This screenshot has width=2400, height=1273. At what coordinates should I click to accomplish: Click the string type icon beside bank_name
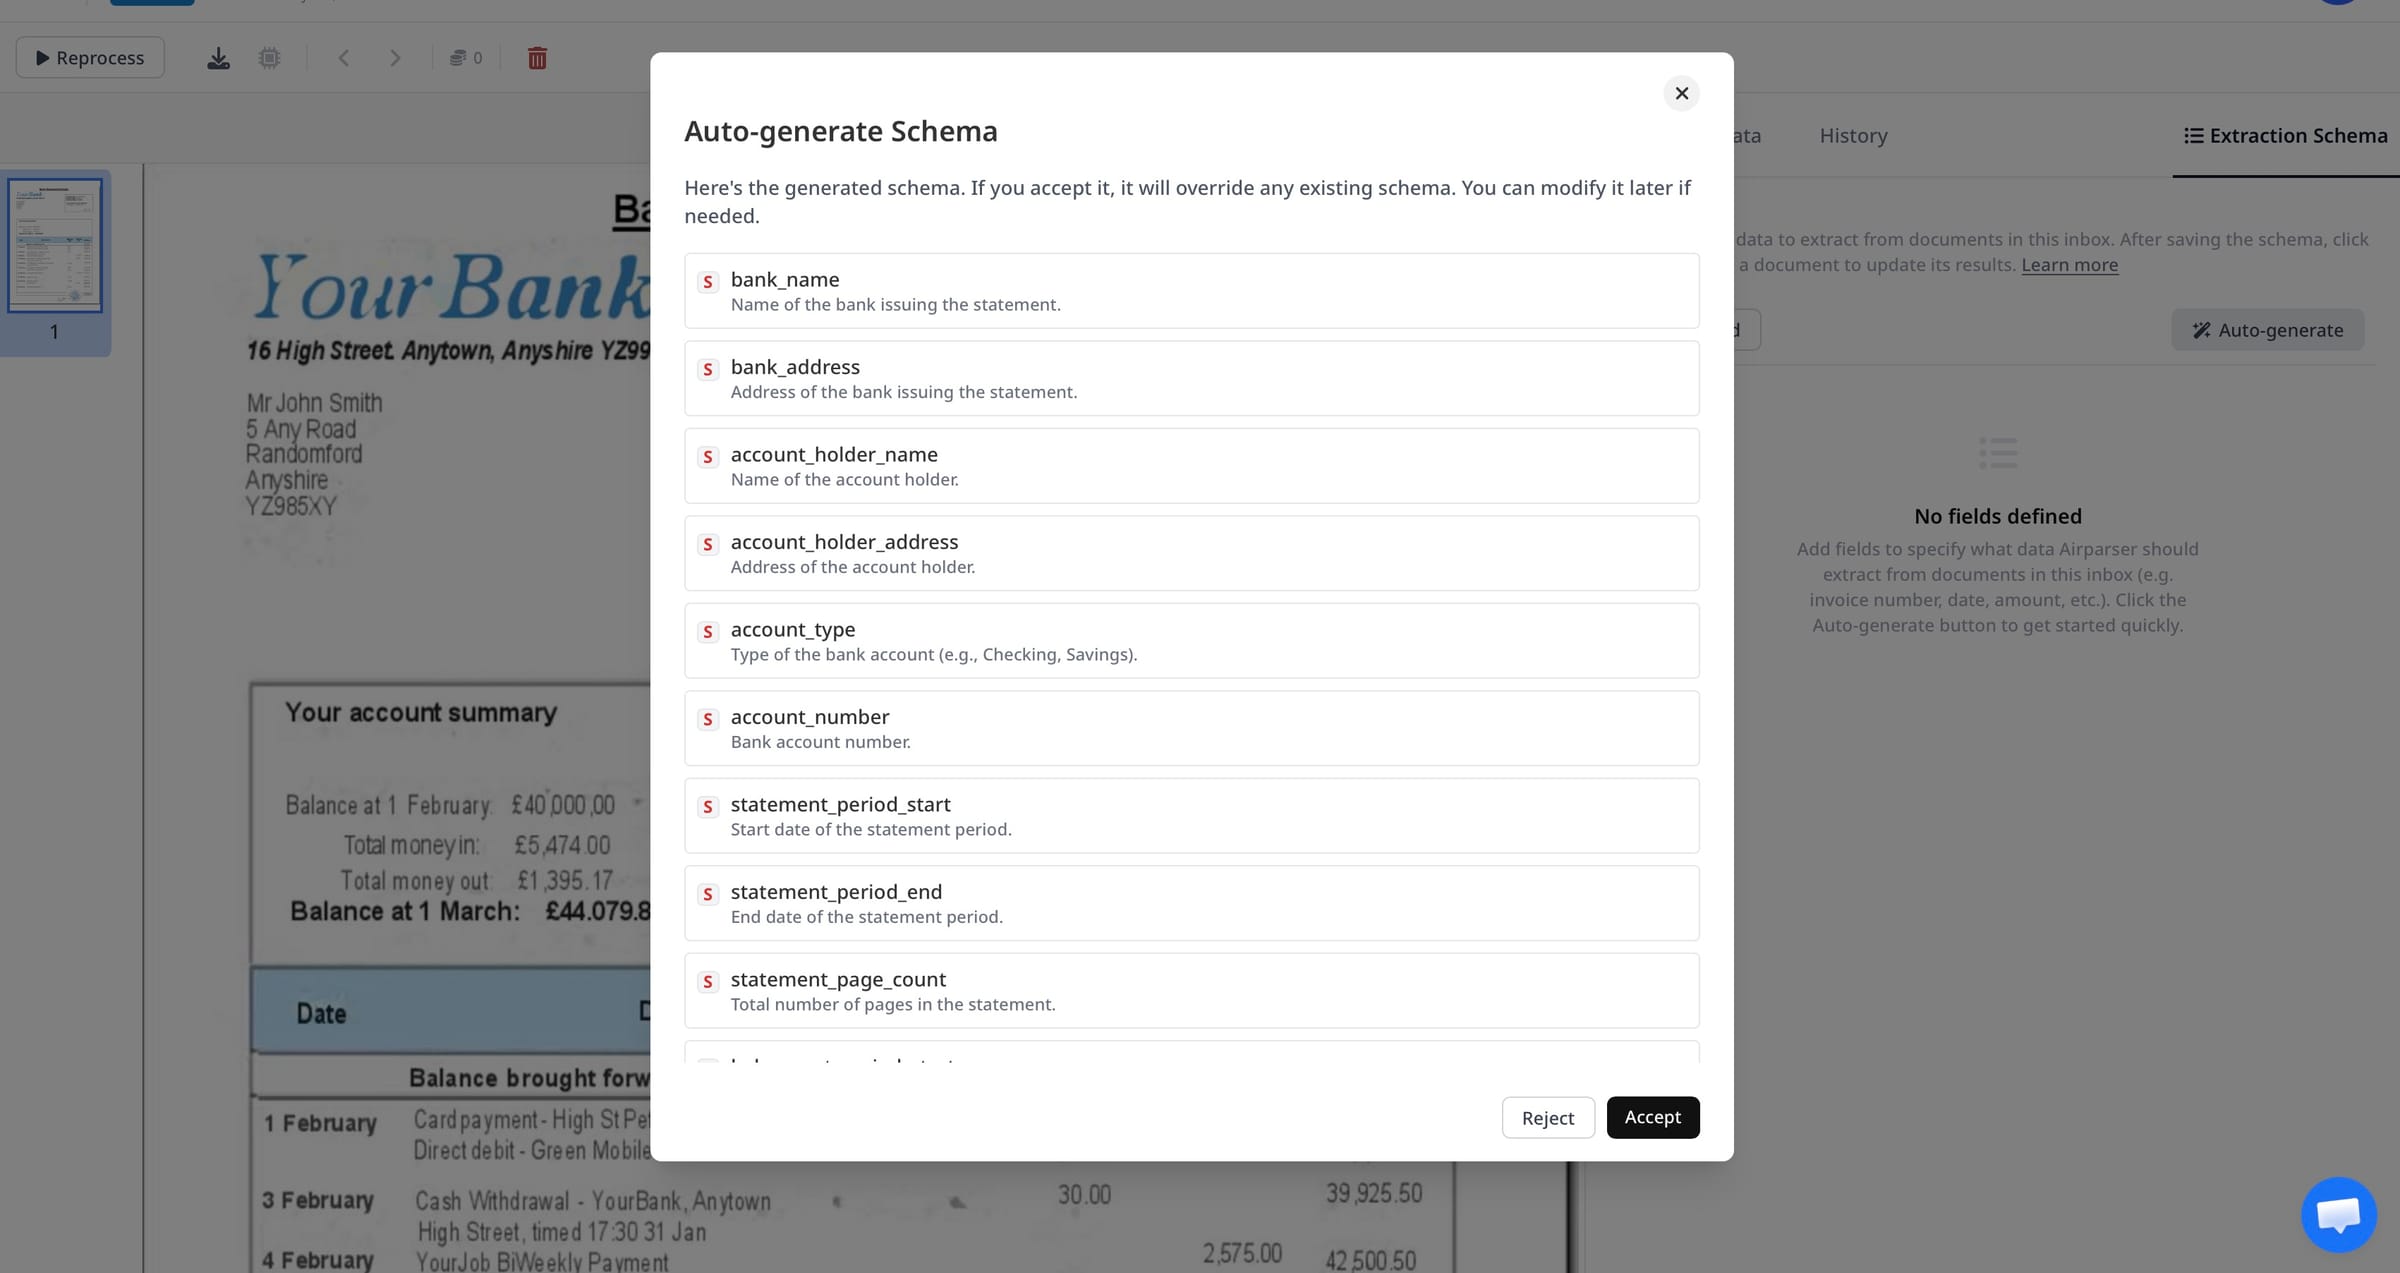708,282
